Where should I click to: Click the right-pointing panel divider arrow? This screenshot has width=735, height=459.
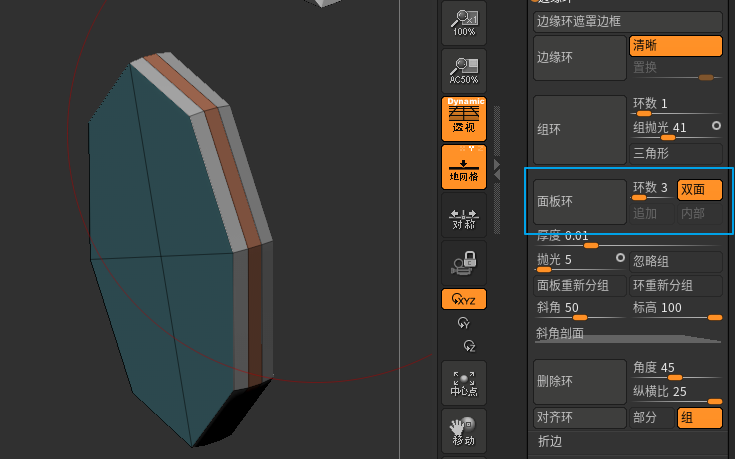497,165
